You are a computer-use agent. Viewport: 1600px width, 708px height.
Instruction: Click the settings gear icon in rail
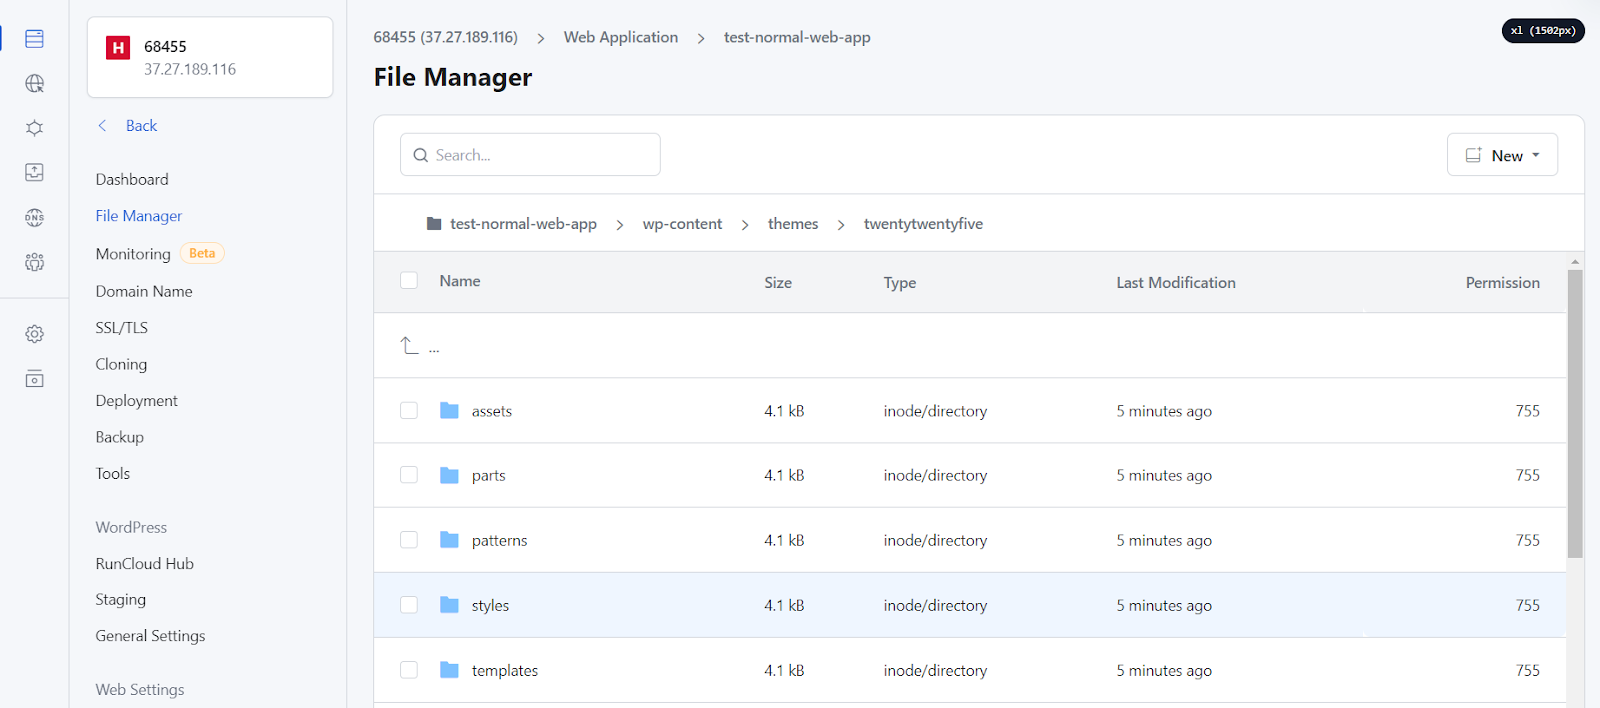[34, 334]
